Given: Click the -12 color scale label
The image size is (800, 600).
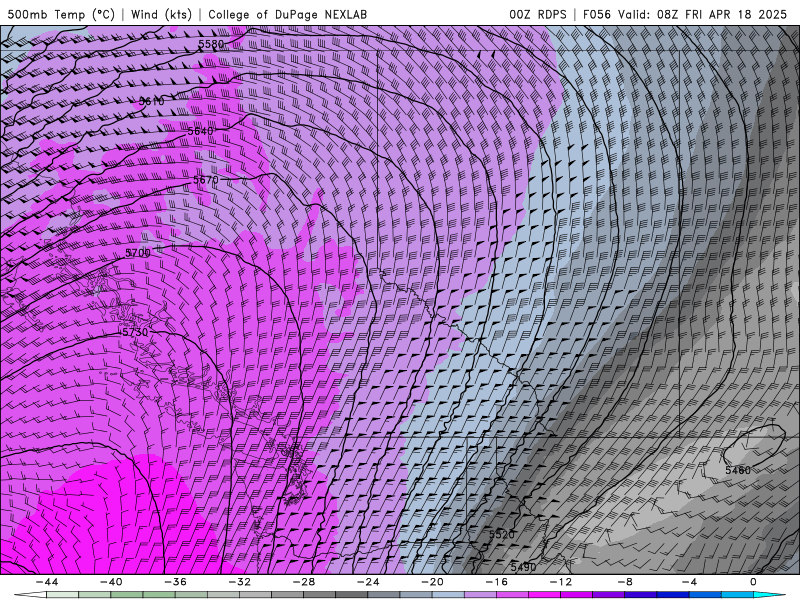Looking at the screenshot, I should tap(561, 582).
